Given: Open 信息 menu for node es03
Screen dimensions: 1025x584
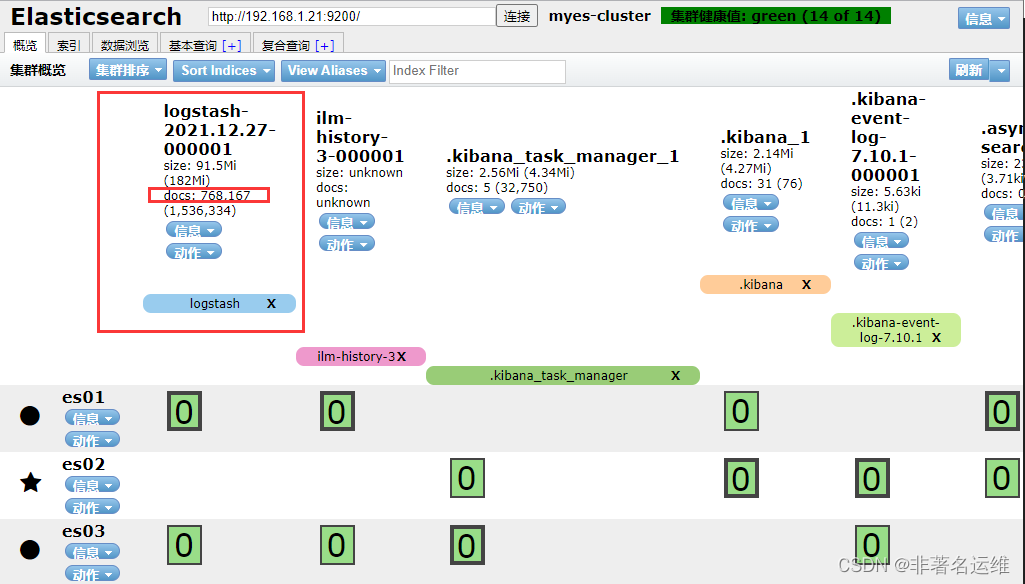Looking at the screenshot, I should point(92,552).
